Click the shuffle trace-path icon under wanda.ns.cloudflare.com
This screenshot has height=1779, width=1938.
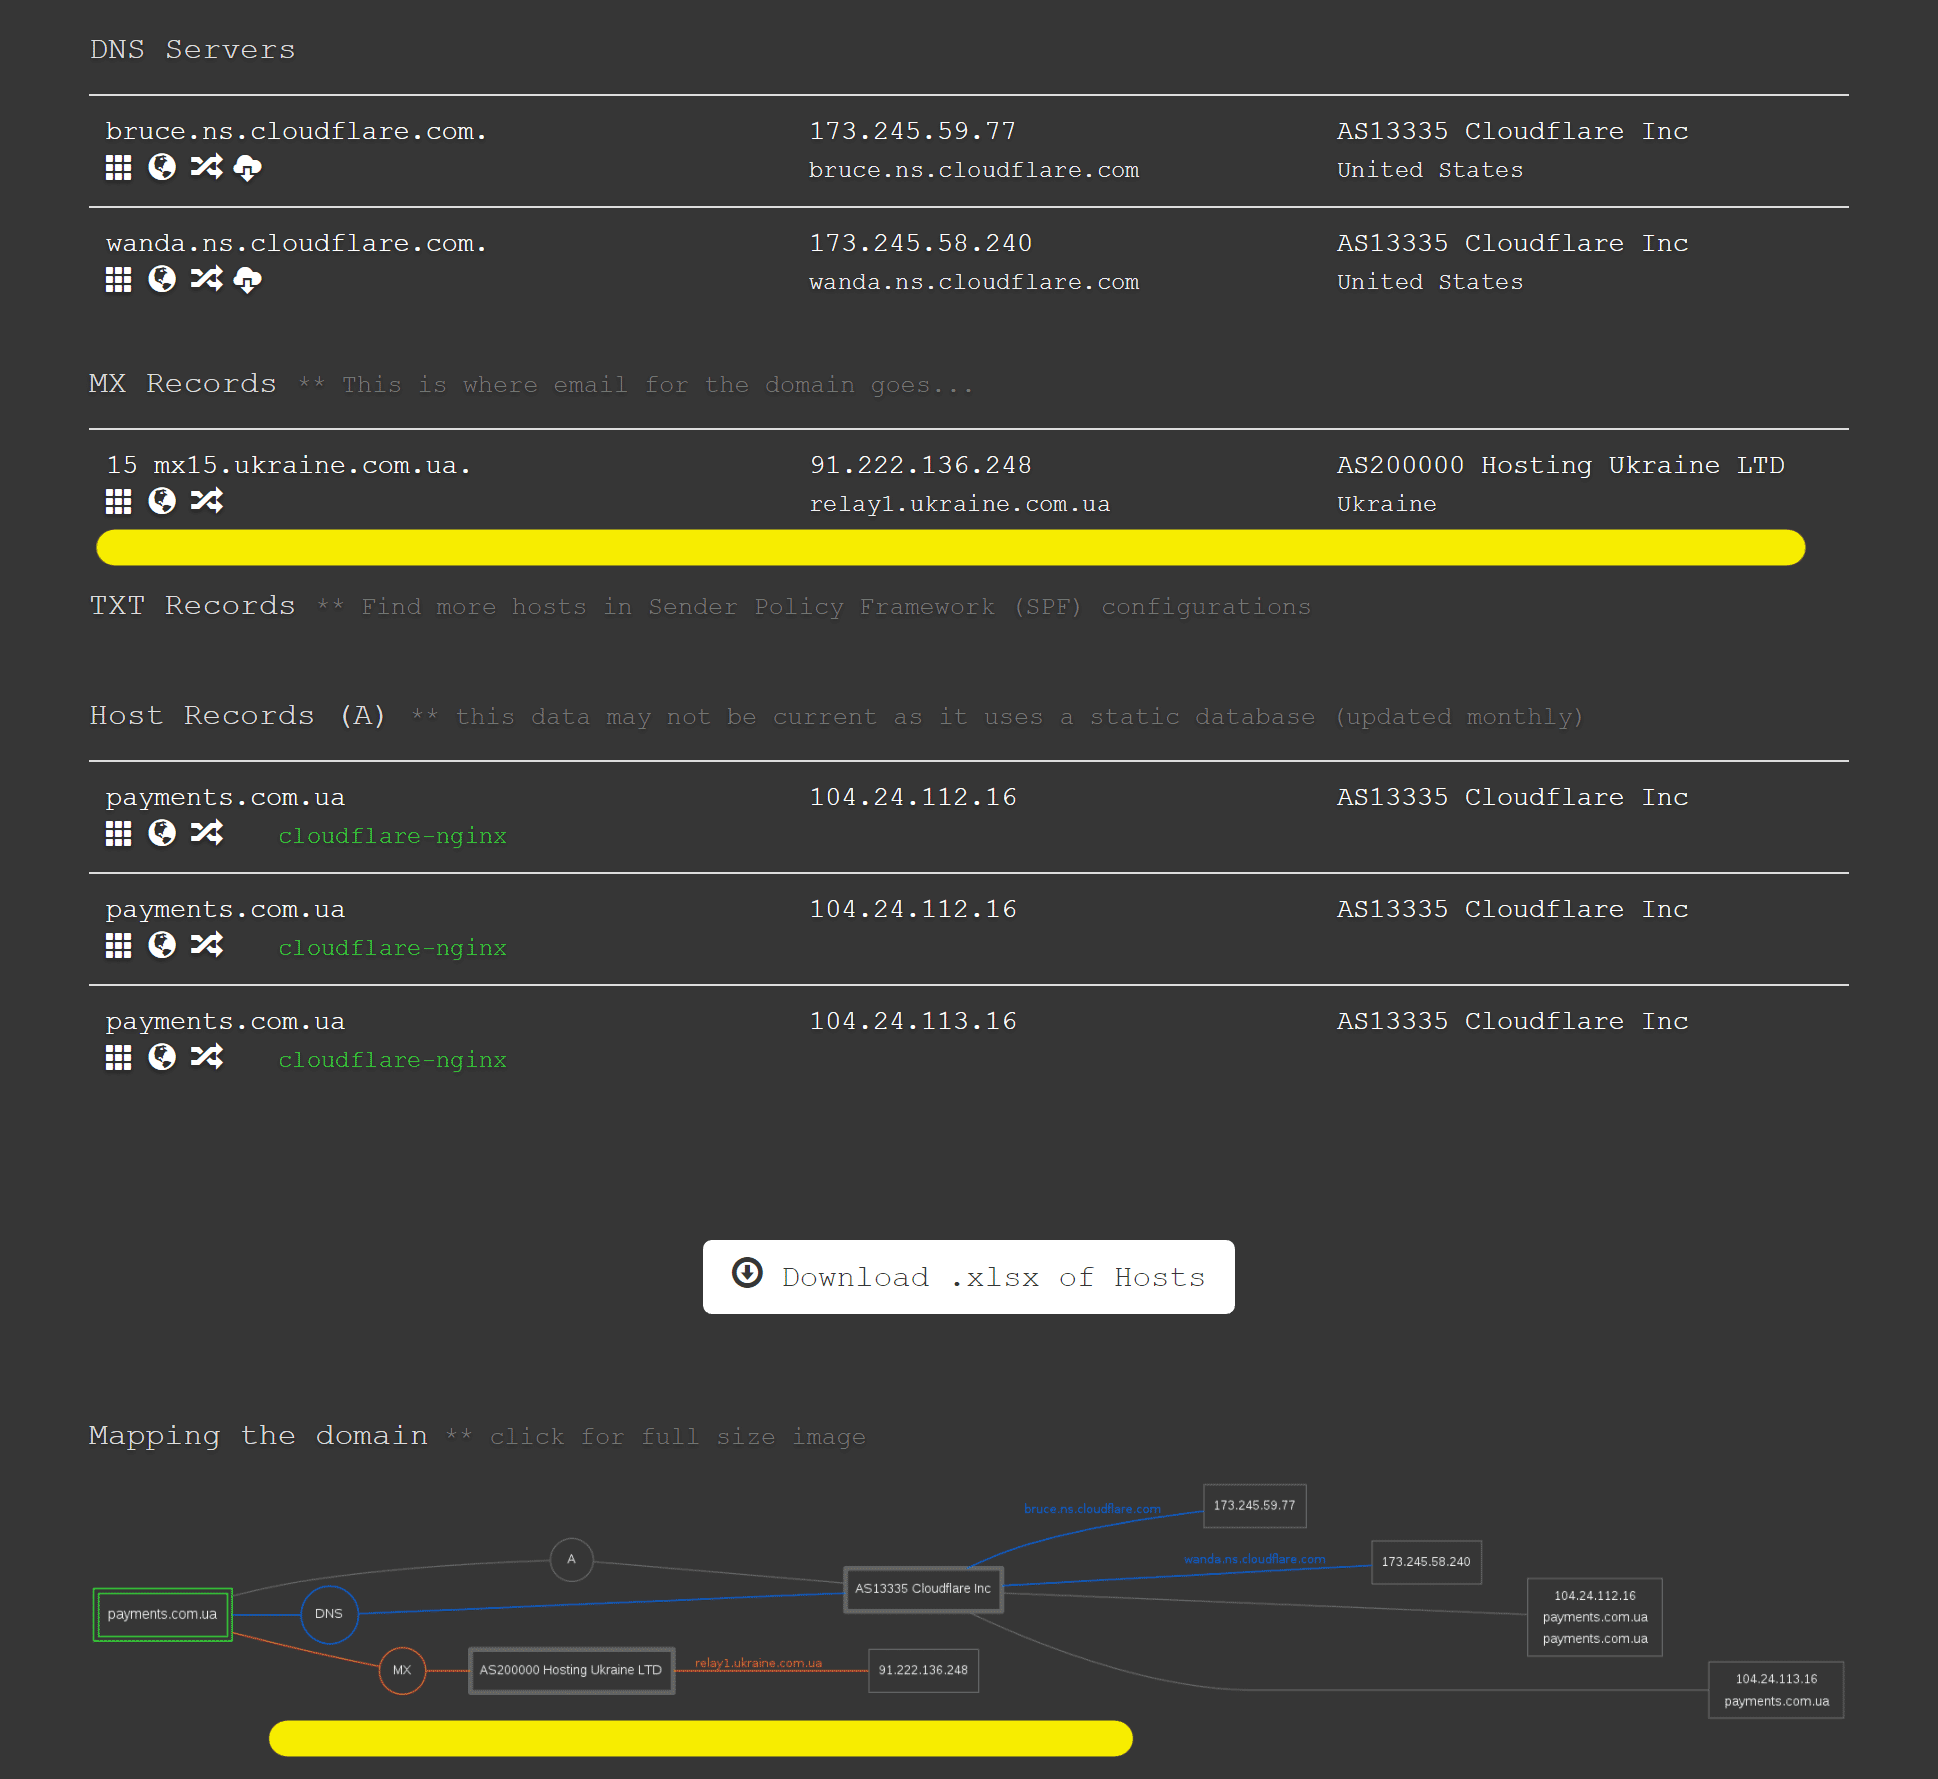tap(207, 278)
